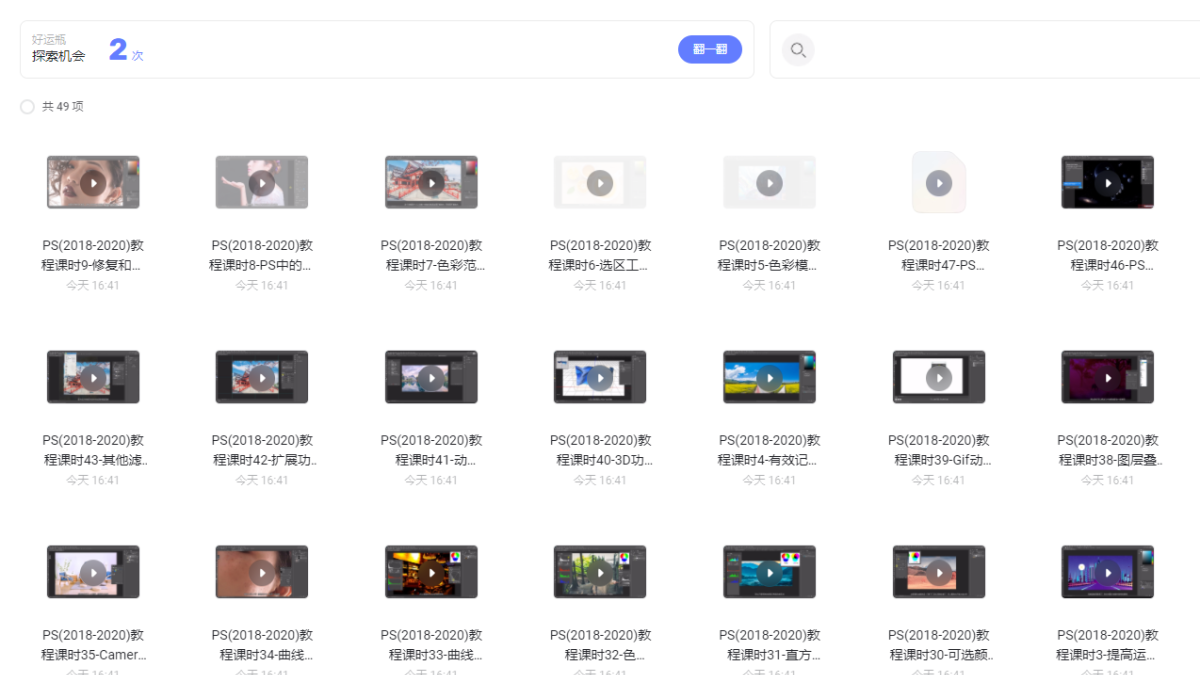Click the play icon on 课时40-3D功 video
The width and height of the screenshot is (1200, 675).
[x=600, y=377]
